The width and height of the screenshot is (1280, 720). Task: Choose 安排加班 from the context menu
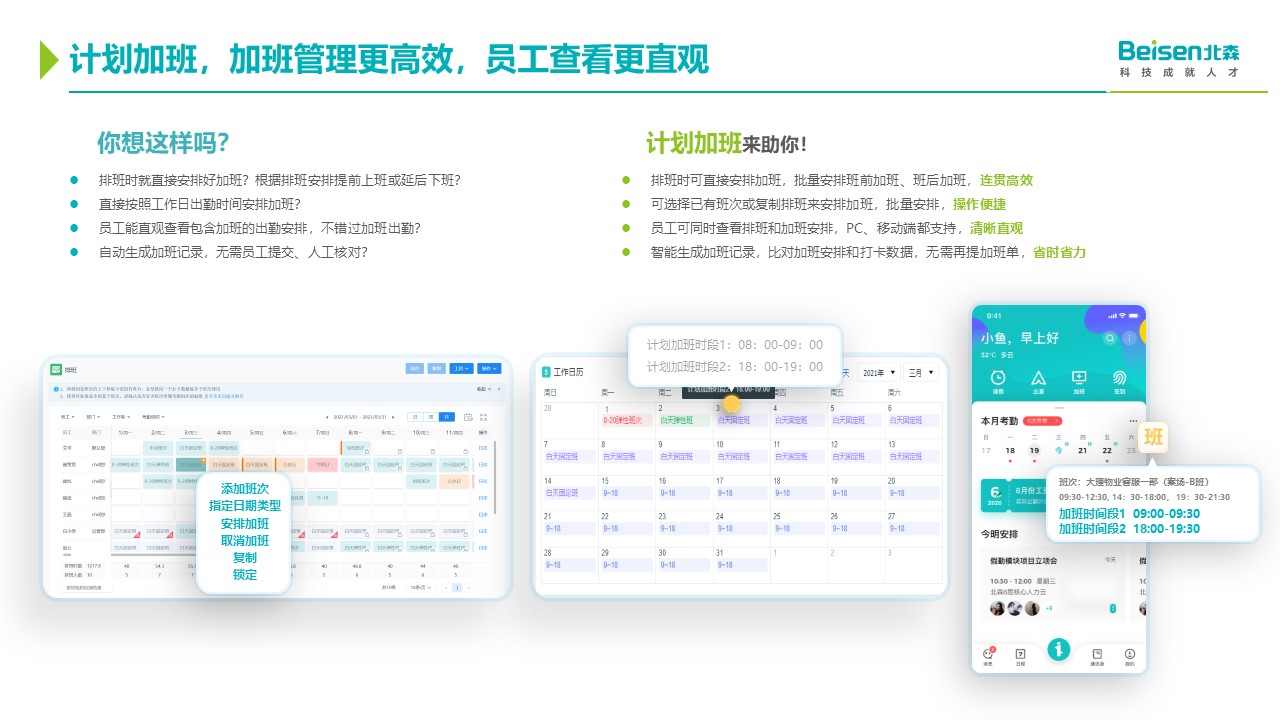[245, 524]
